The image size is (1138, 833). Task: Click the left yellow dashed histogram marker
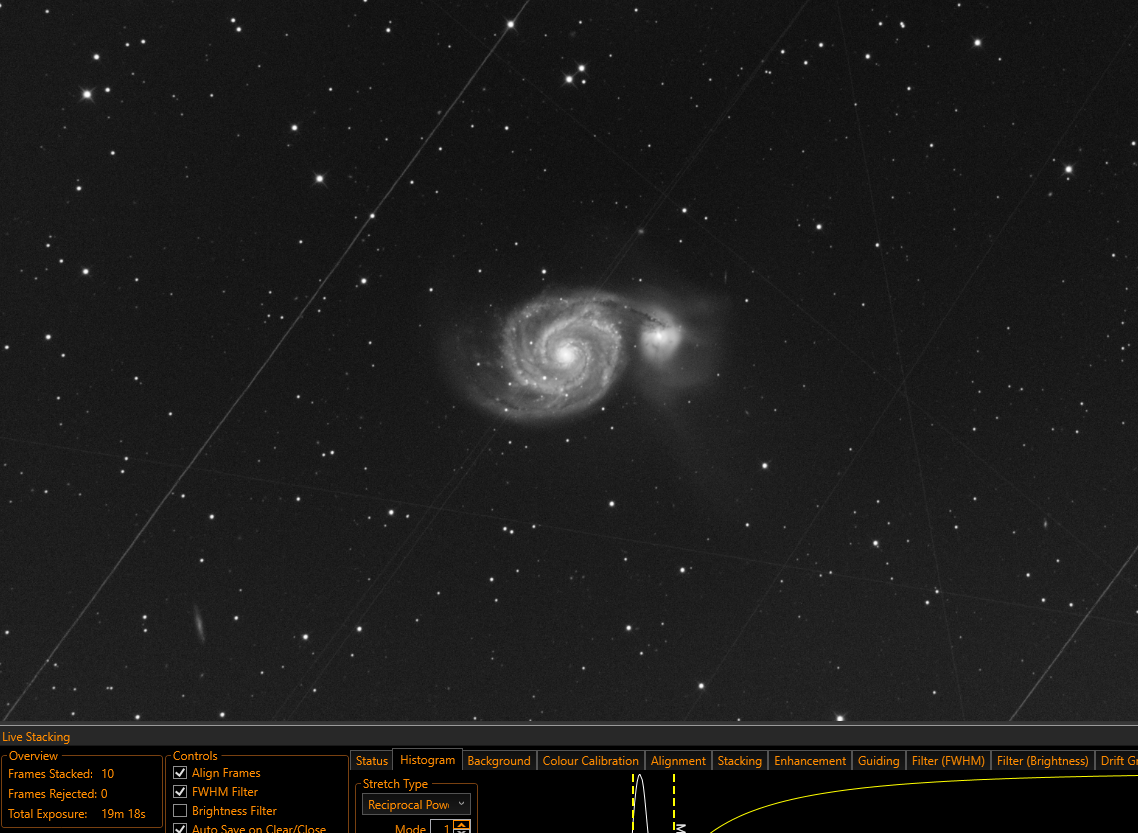(633, 803)
